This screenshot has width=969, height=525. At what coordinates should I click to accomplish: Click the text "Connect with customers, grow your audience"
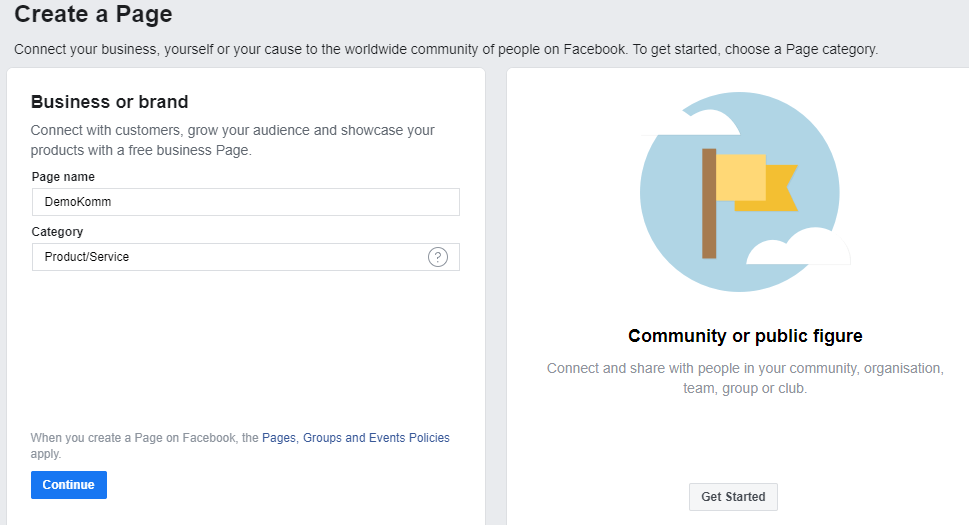(170, 130)
